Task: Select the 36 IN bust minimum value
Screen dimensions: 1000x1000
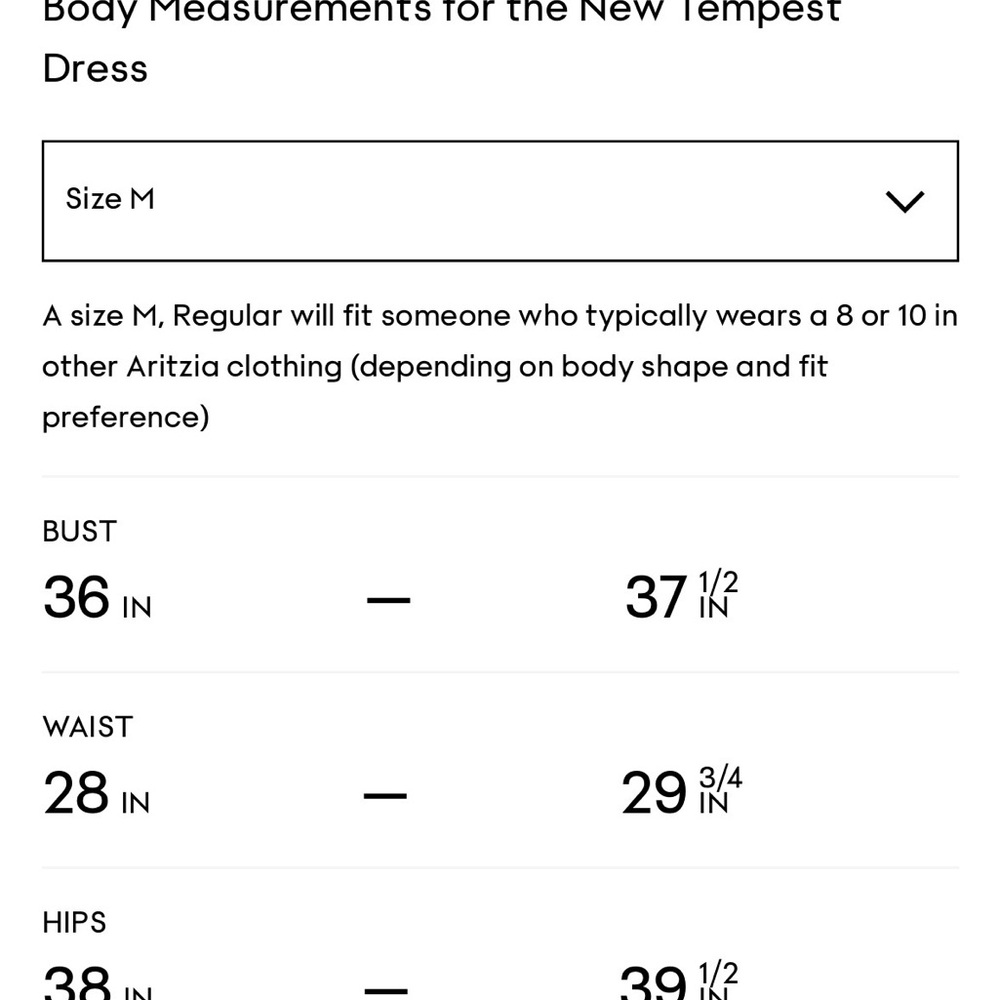Action: 97,598
